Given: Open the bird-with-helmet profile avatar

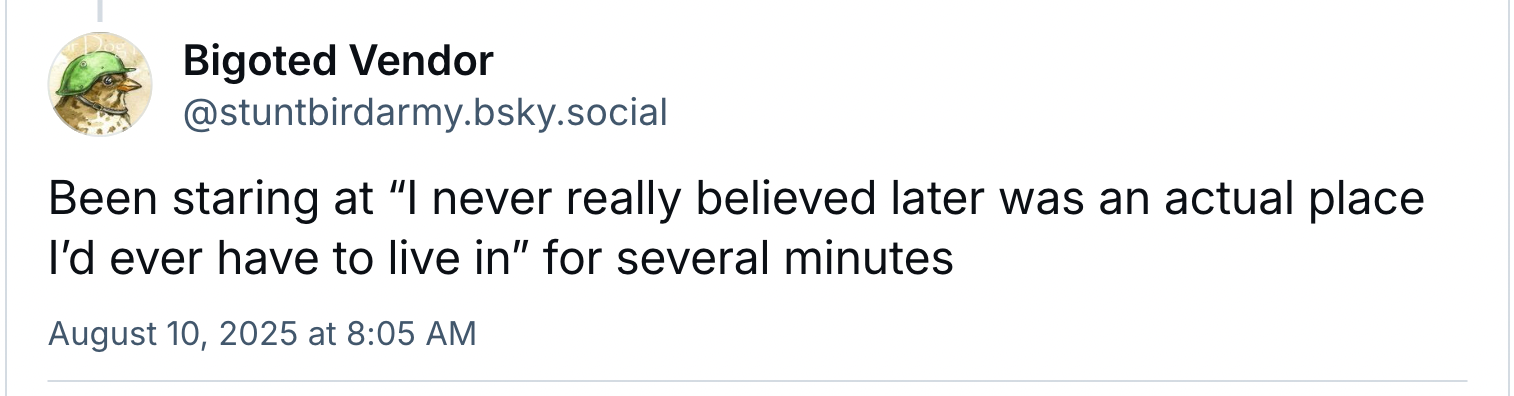Looking at the screenshot, I should click(x=100, y=85).
